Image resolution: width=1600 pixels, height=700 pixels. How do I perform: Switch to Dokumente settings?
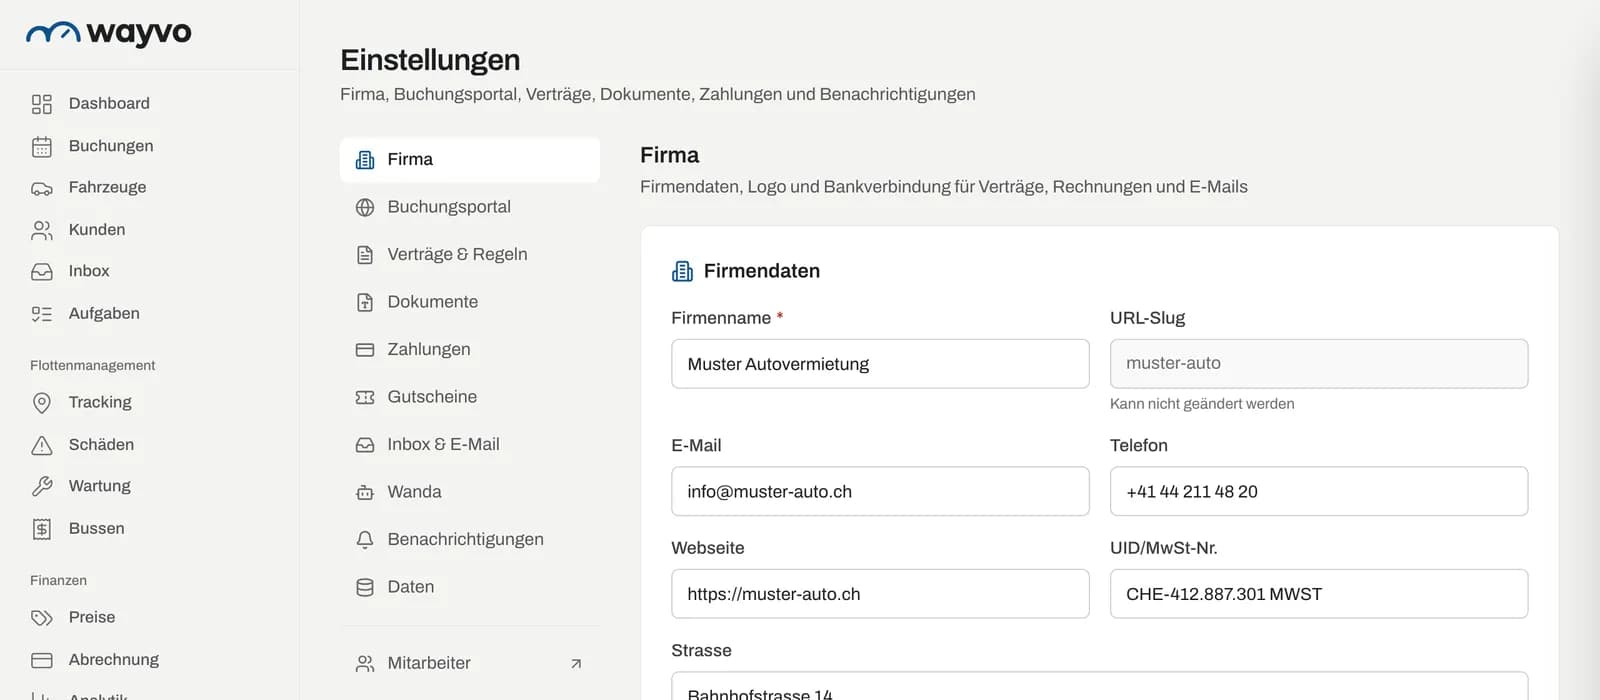[x=470, y=302]
